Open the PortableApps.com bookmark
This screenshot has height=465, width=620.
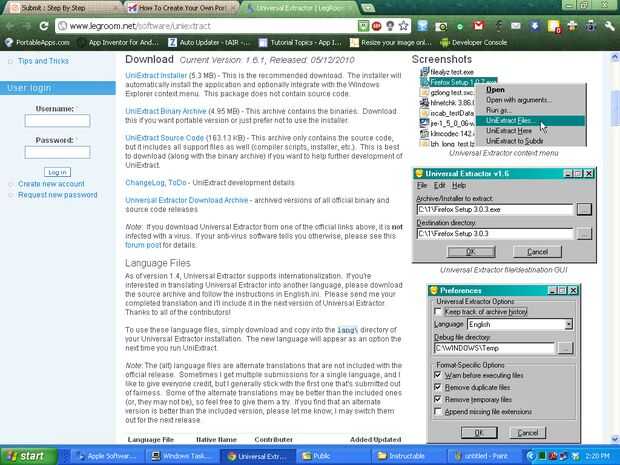37,42
